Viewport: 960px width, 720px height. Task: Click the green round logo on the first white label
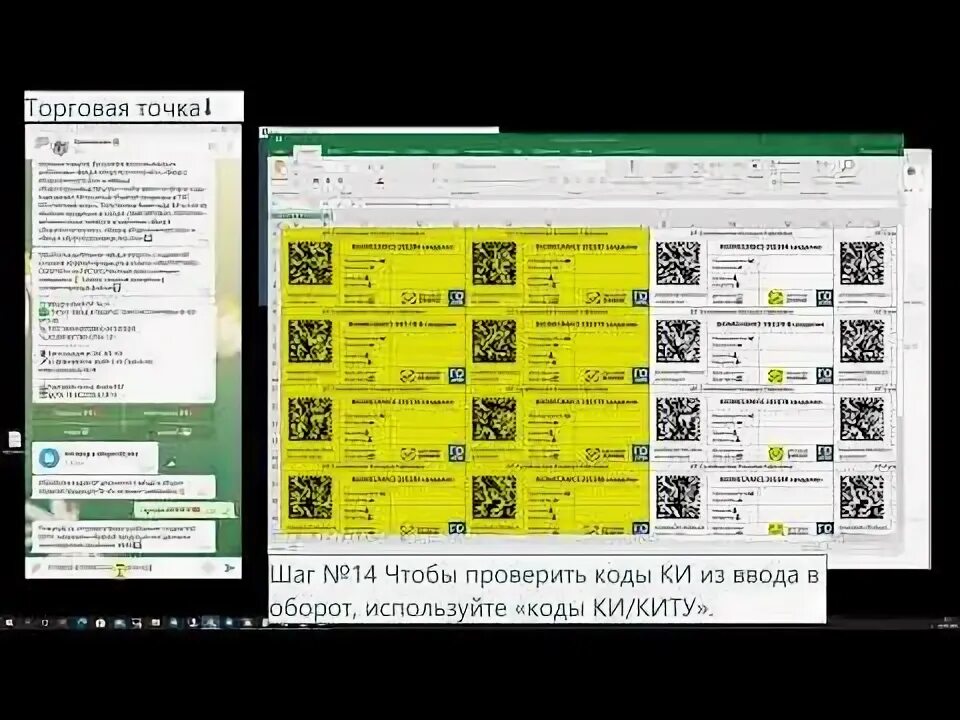coord(776,298)
